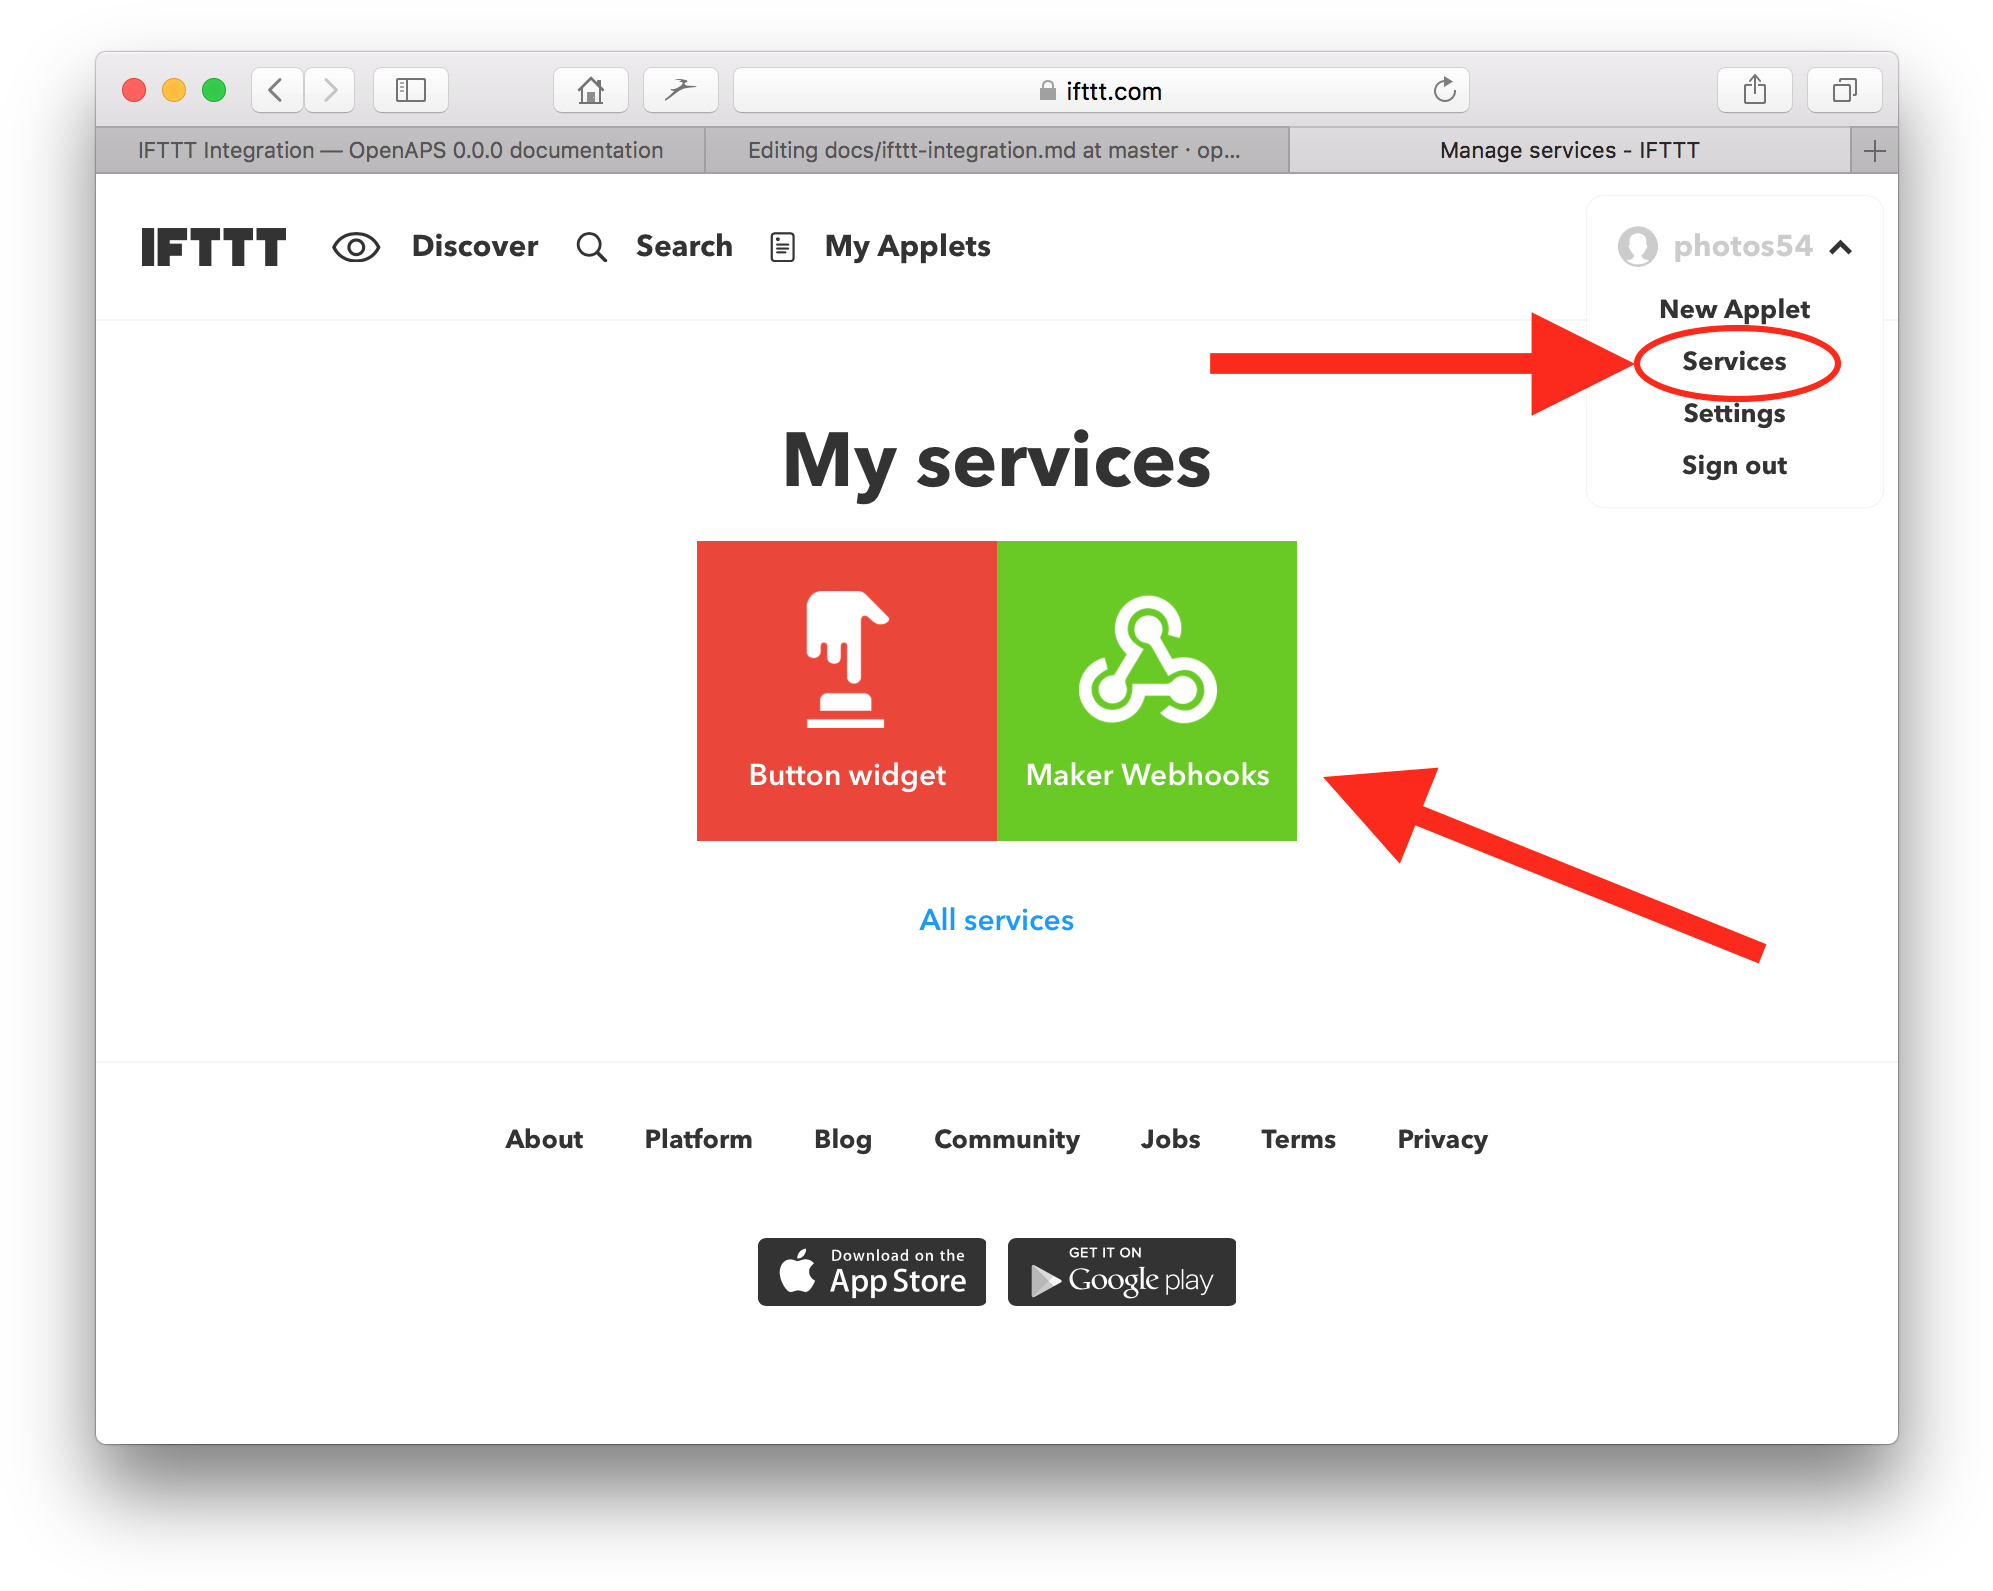Image resolution: width=1993 pixels, height=1591 pixels.
Task: Toggle the Safari sidebar
Action: tap(410, 90)
